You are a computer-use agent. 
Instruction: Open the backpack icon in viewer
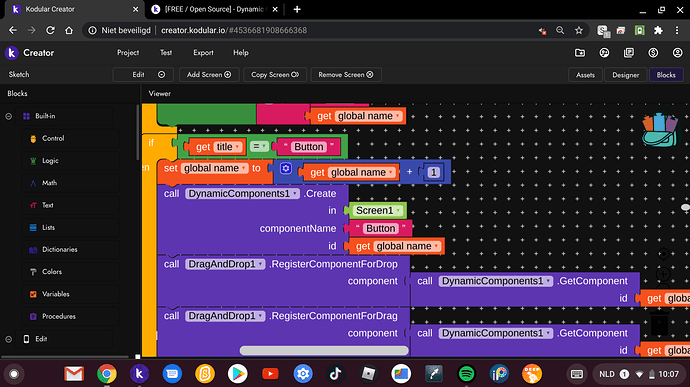click(660, 130)
